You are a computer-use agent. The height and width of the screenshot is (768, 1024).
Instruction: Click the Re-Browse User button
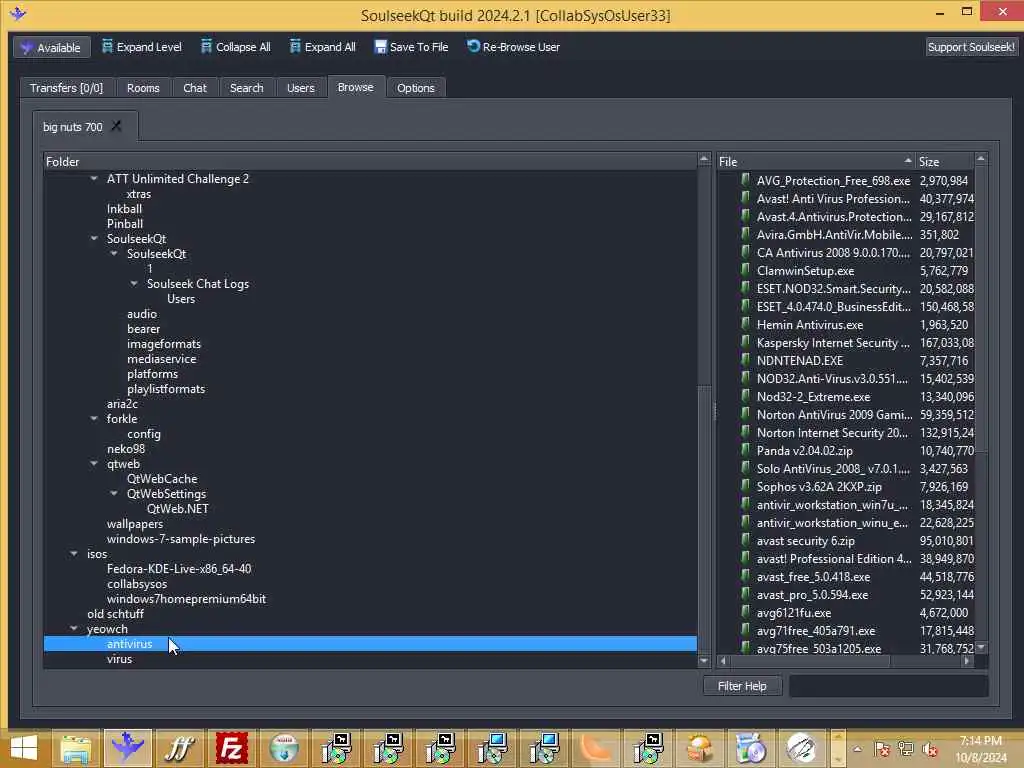(x=513, y=47)
